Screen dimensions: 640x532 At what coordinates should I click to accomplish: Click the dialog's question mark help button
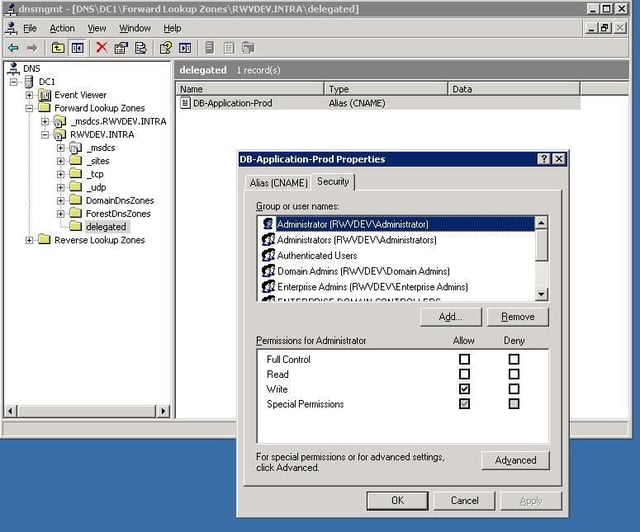click(x=544, y=159)
